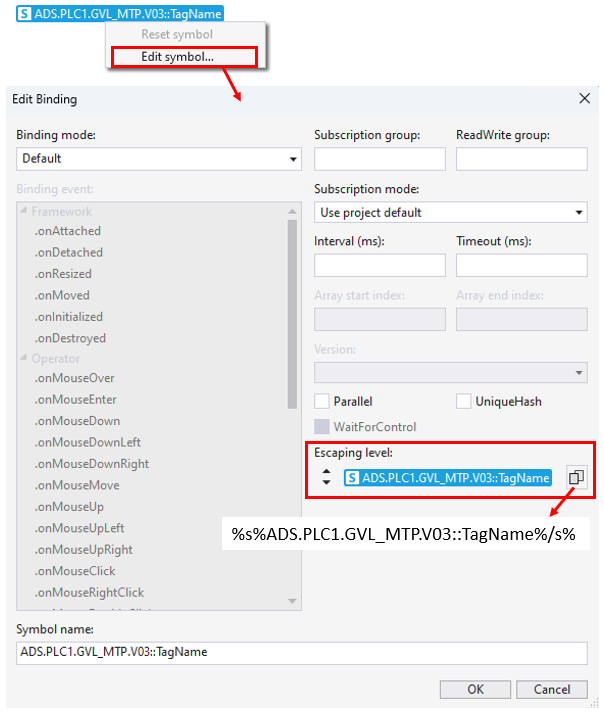The image size is (604, 713).
Task: Collapse the Operator event group
Action: 24,358
